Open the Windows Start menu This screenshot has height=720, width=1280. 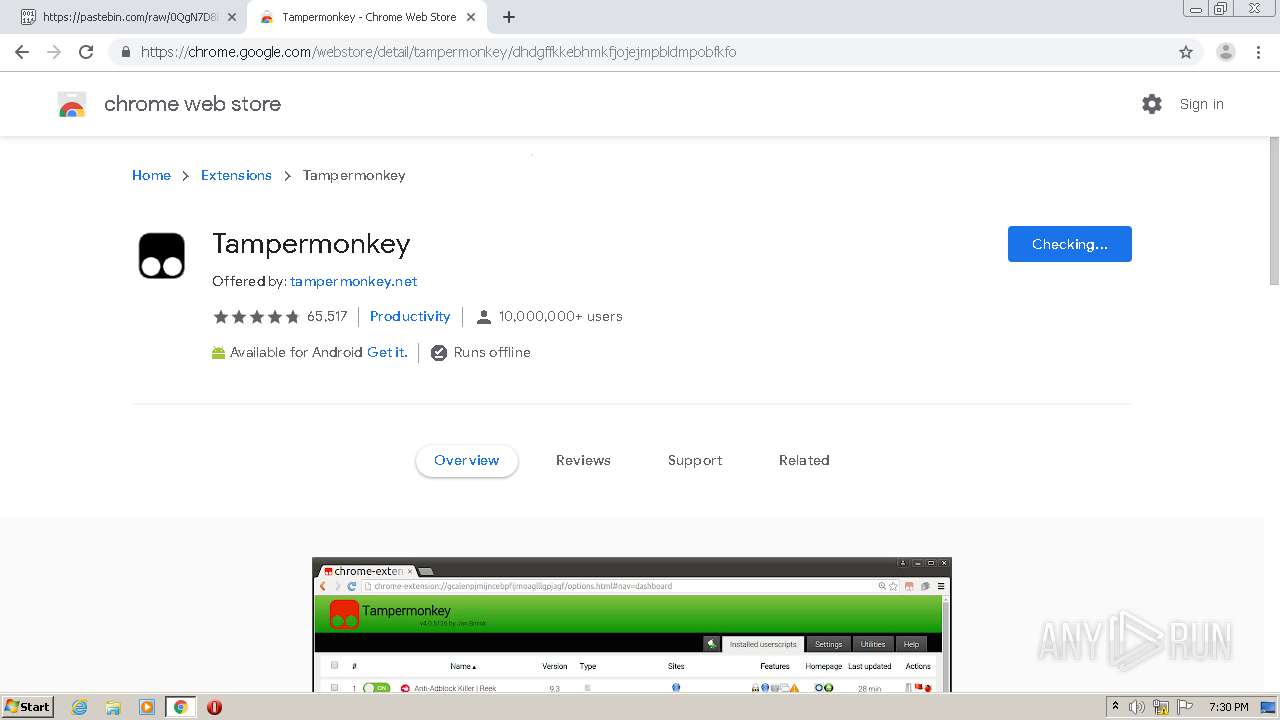[x=28, y=707]
